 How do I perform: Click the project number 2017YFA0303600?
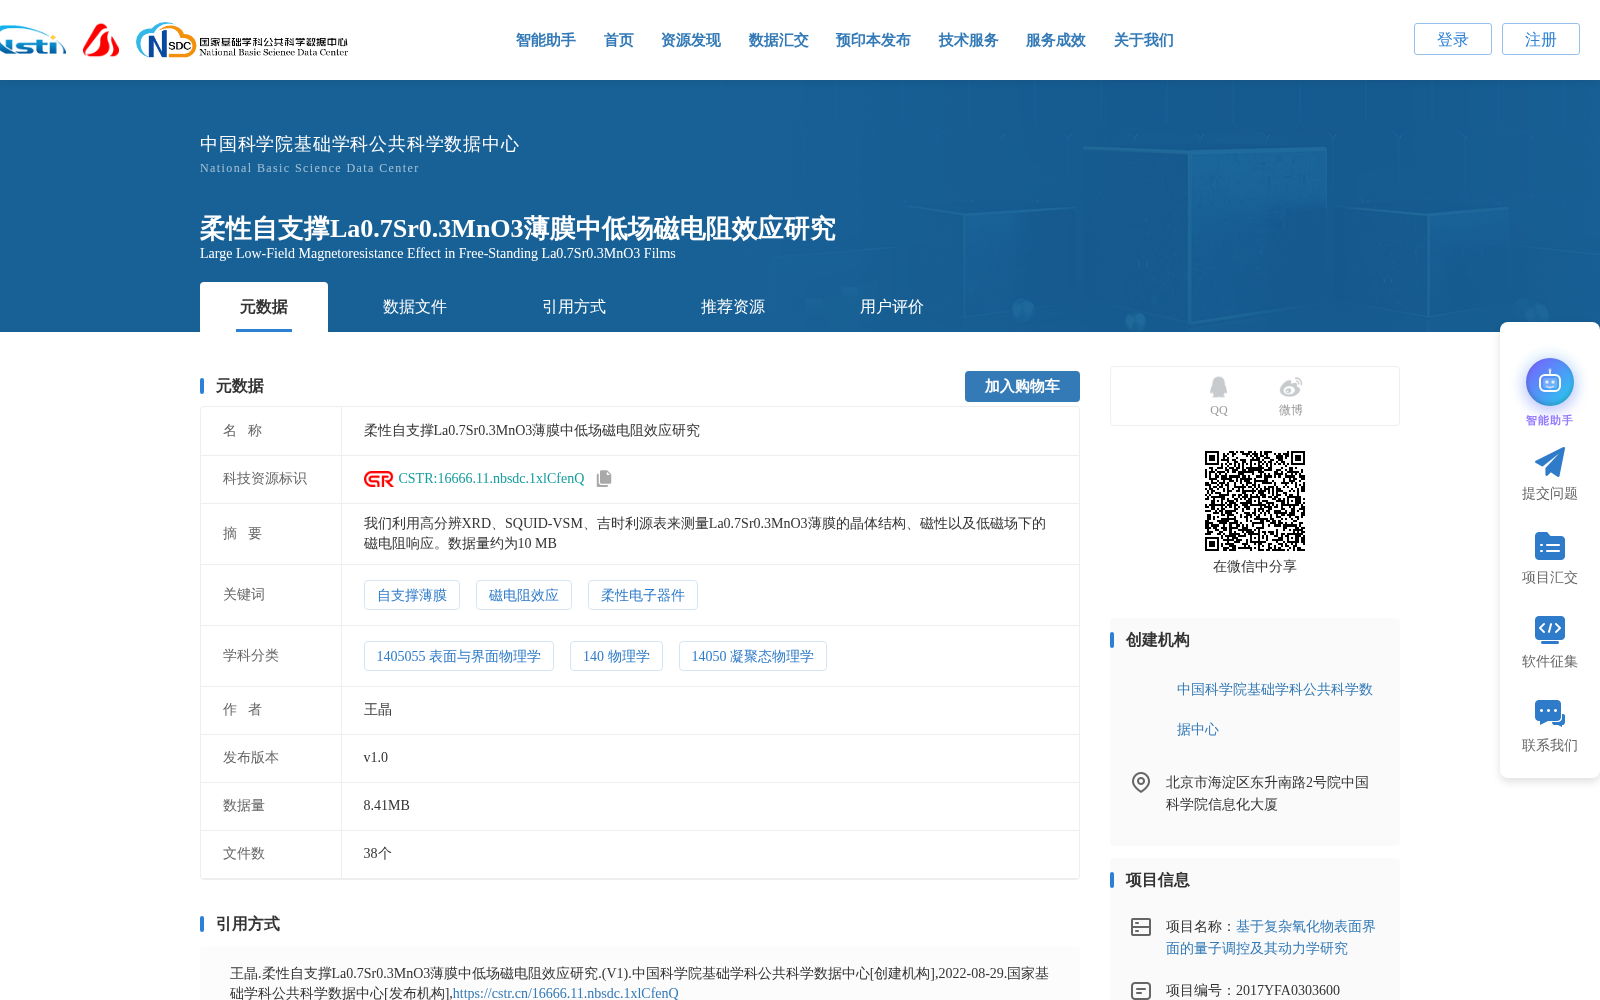1288,991
